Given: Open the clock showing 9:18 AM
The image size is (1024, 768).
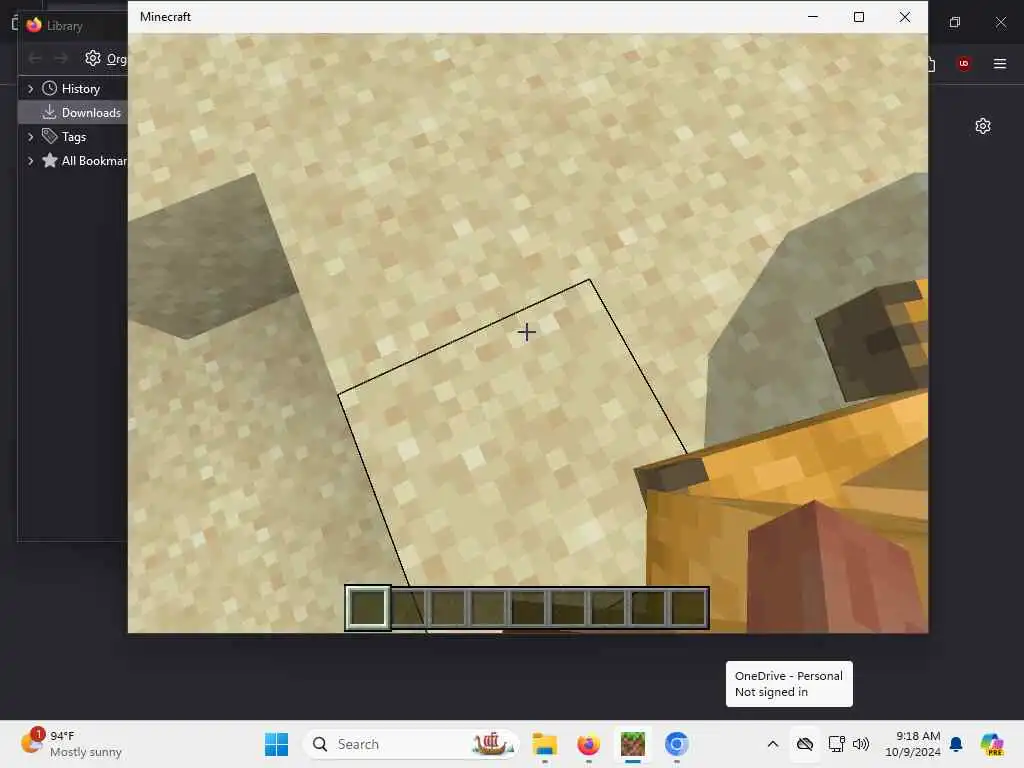Looking at the screenshot, I should click(x=912, y=744).
